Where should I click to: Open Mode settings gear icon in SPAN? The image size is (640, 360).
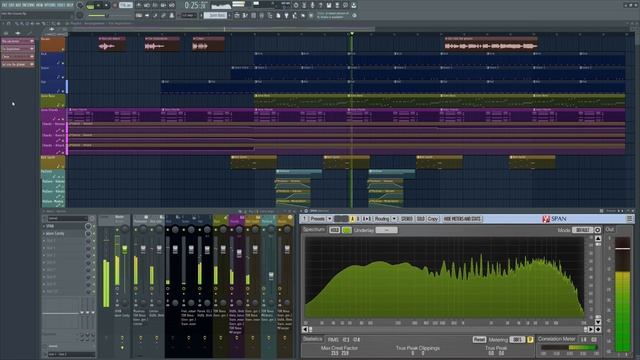point(598,230)
